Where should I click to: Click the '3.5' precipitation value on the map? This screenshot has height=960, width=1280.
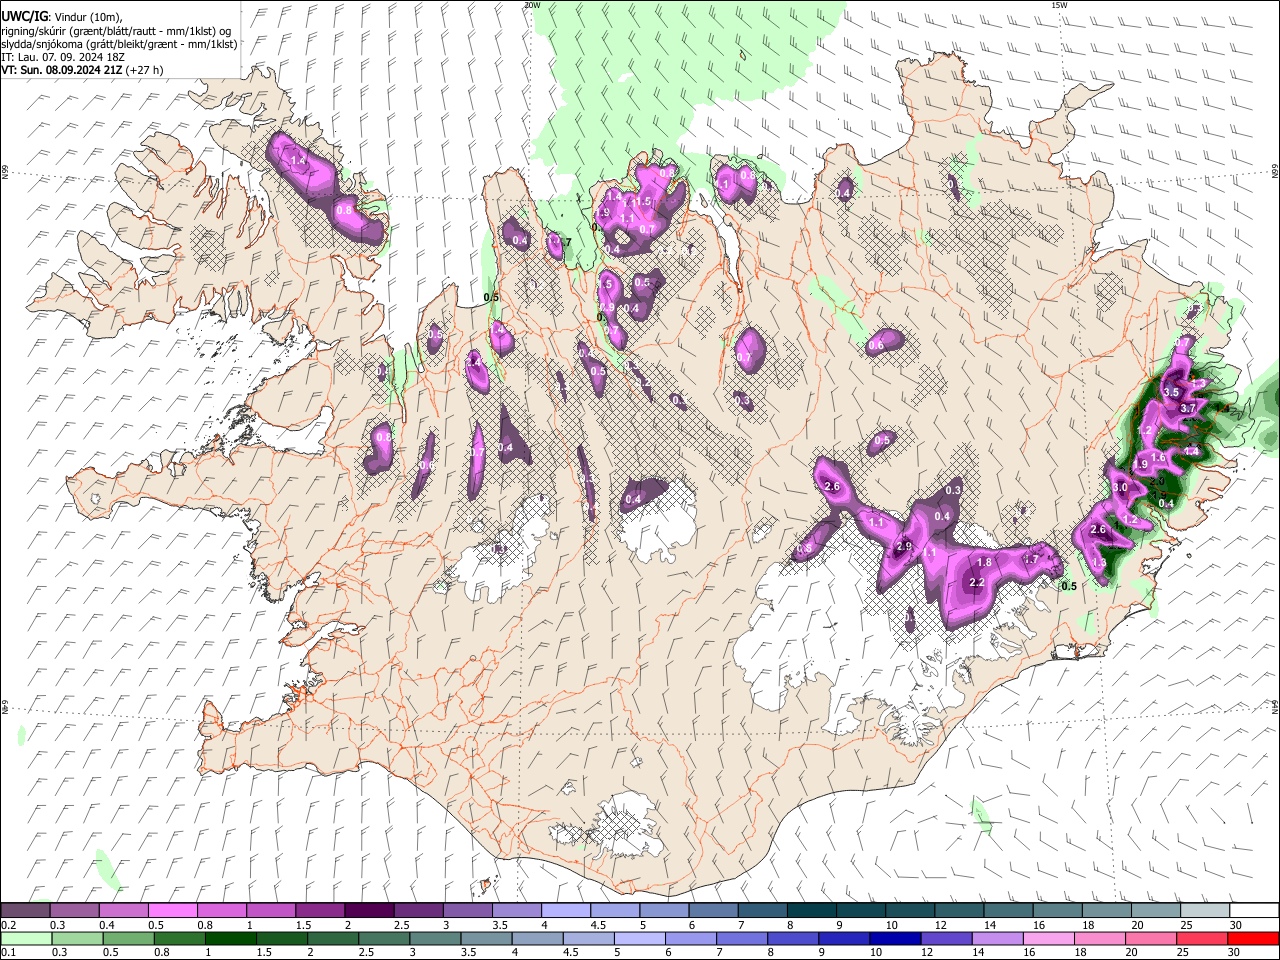1172,391
